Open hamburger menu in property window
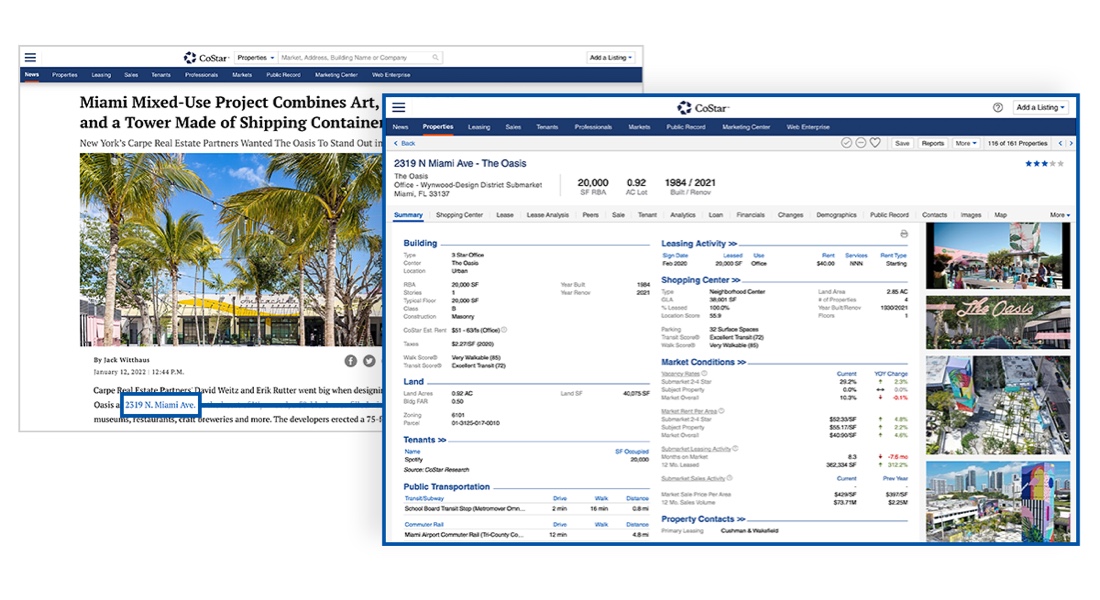Screen dimensions: 1100x600 (x=399, y=107)
